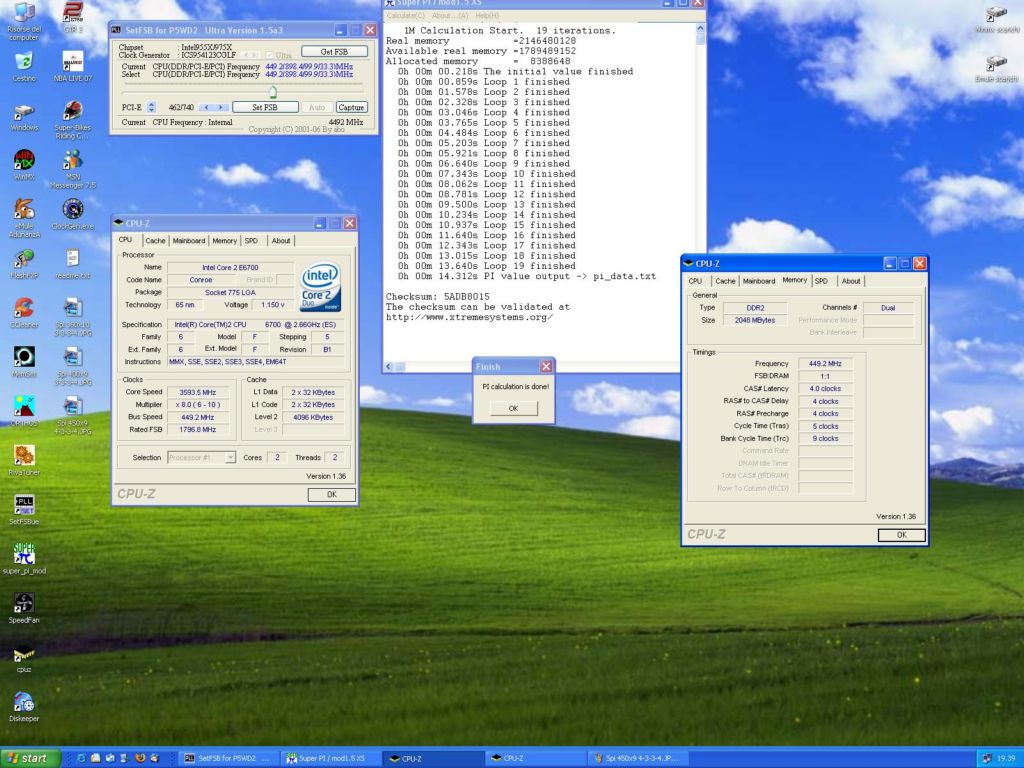Open the Spi 450x9 4-3-3-4 JPG file icon
Viewport: 1024px width, 768px height.
72,415
